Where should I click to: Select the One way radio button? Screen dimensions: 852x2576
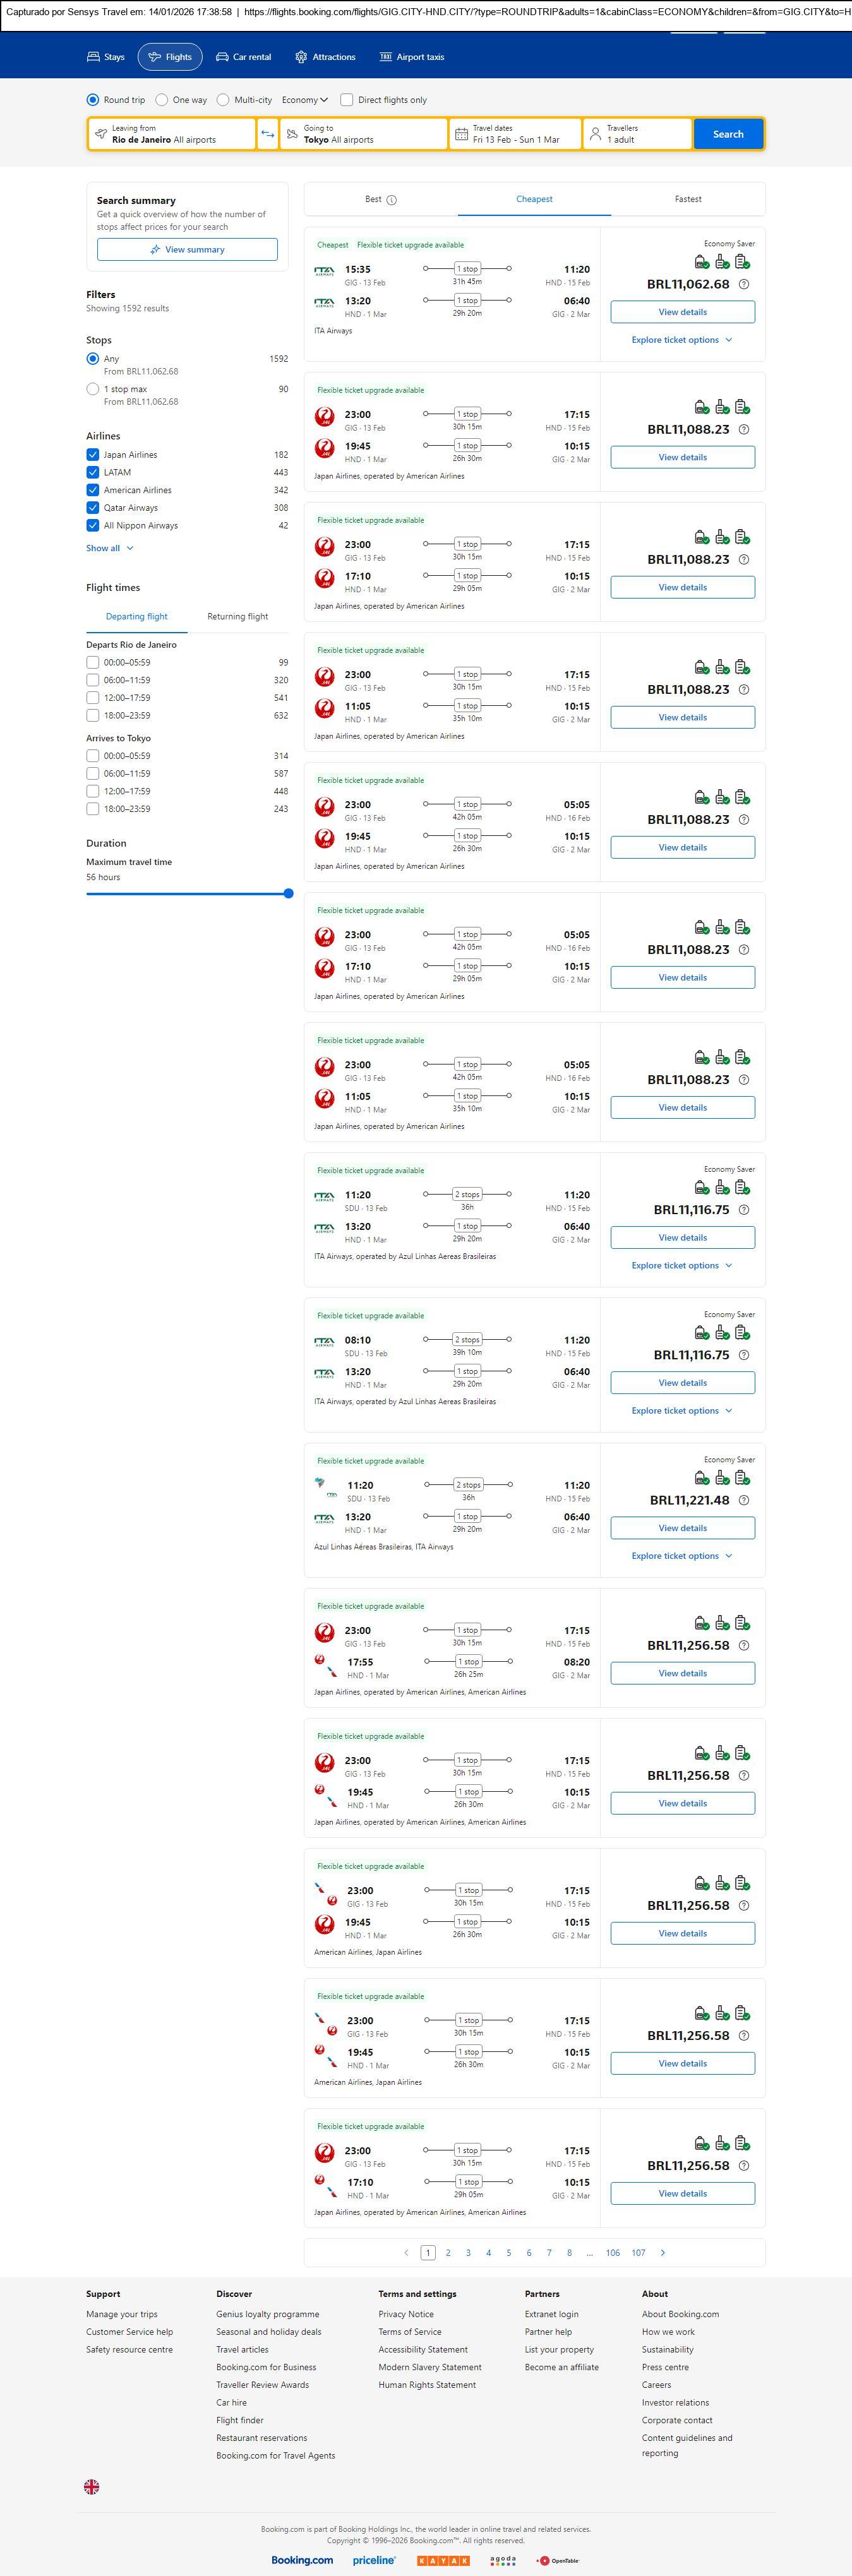click(x=162, y=100)
